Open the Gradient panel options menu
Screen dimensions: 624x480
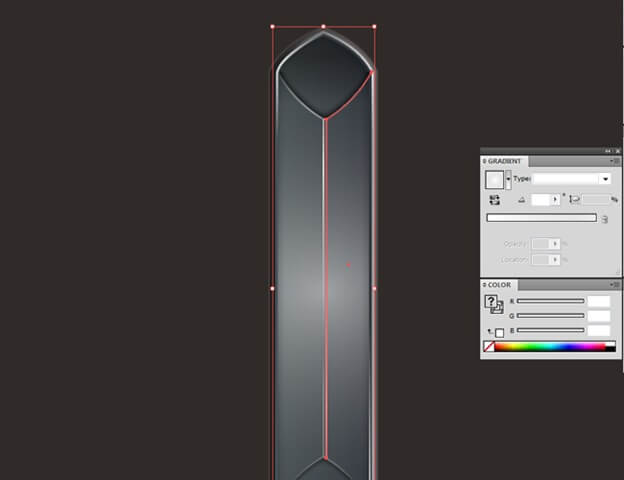(x=615, y=161)
